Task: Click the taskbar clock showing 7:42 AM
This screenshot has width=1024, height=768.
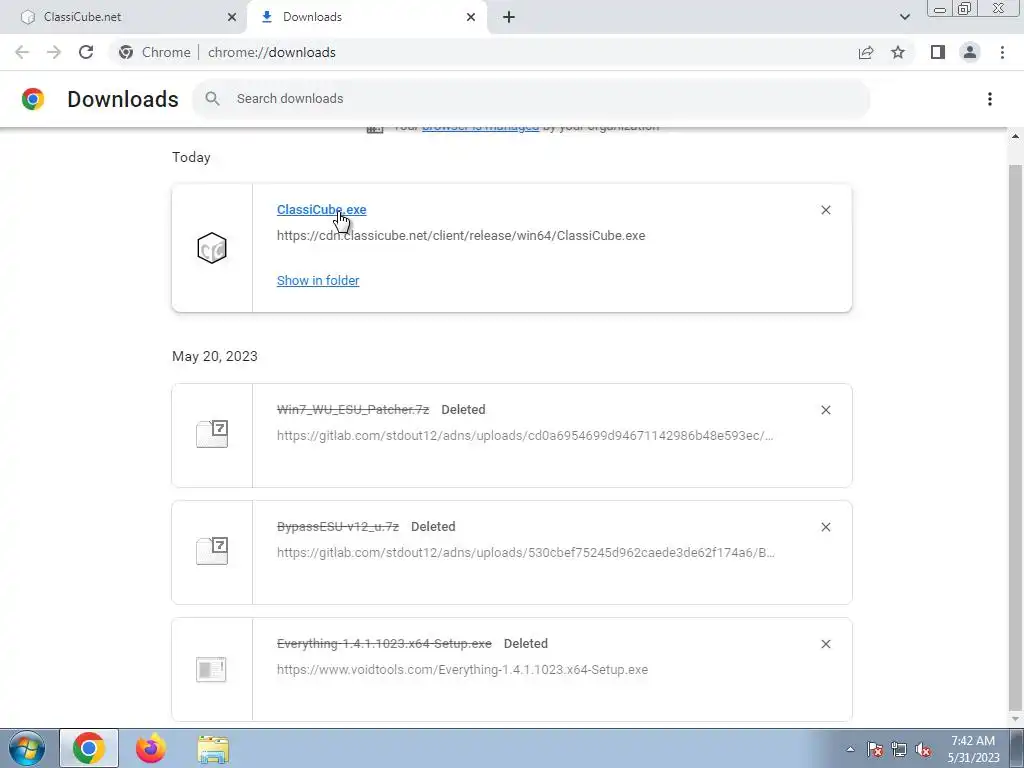Action: pyautogui.click(x=973, y=749)
